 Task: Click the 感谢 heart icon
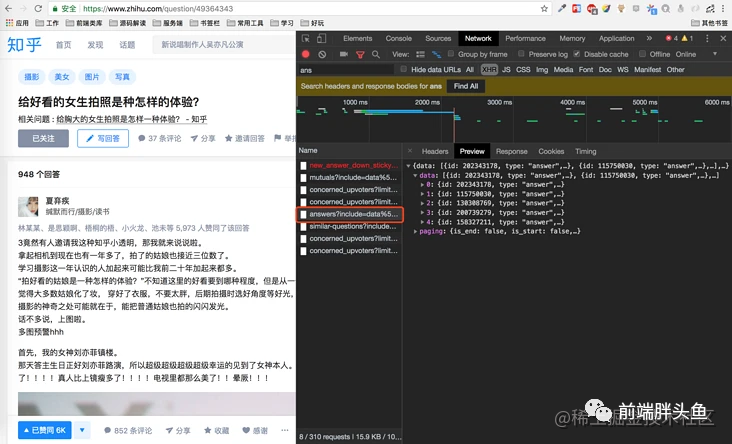(x=246, y=430)
